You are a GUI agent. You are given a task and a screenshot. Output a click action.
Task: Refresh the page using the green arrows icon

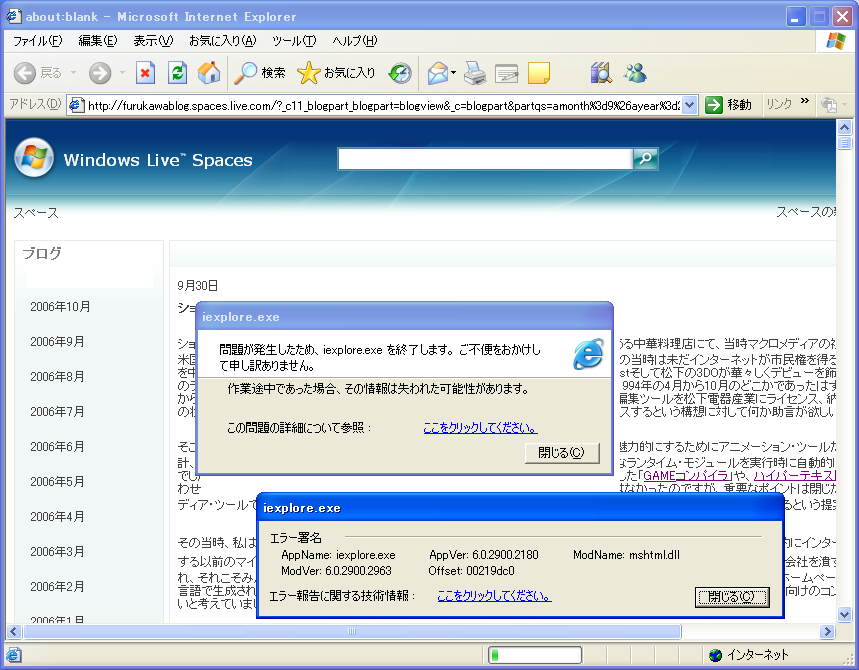tap(177, 73)
